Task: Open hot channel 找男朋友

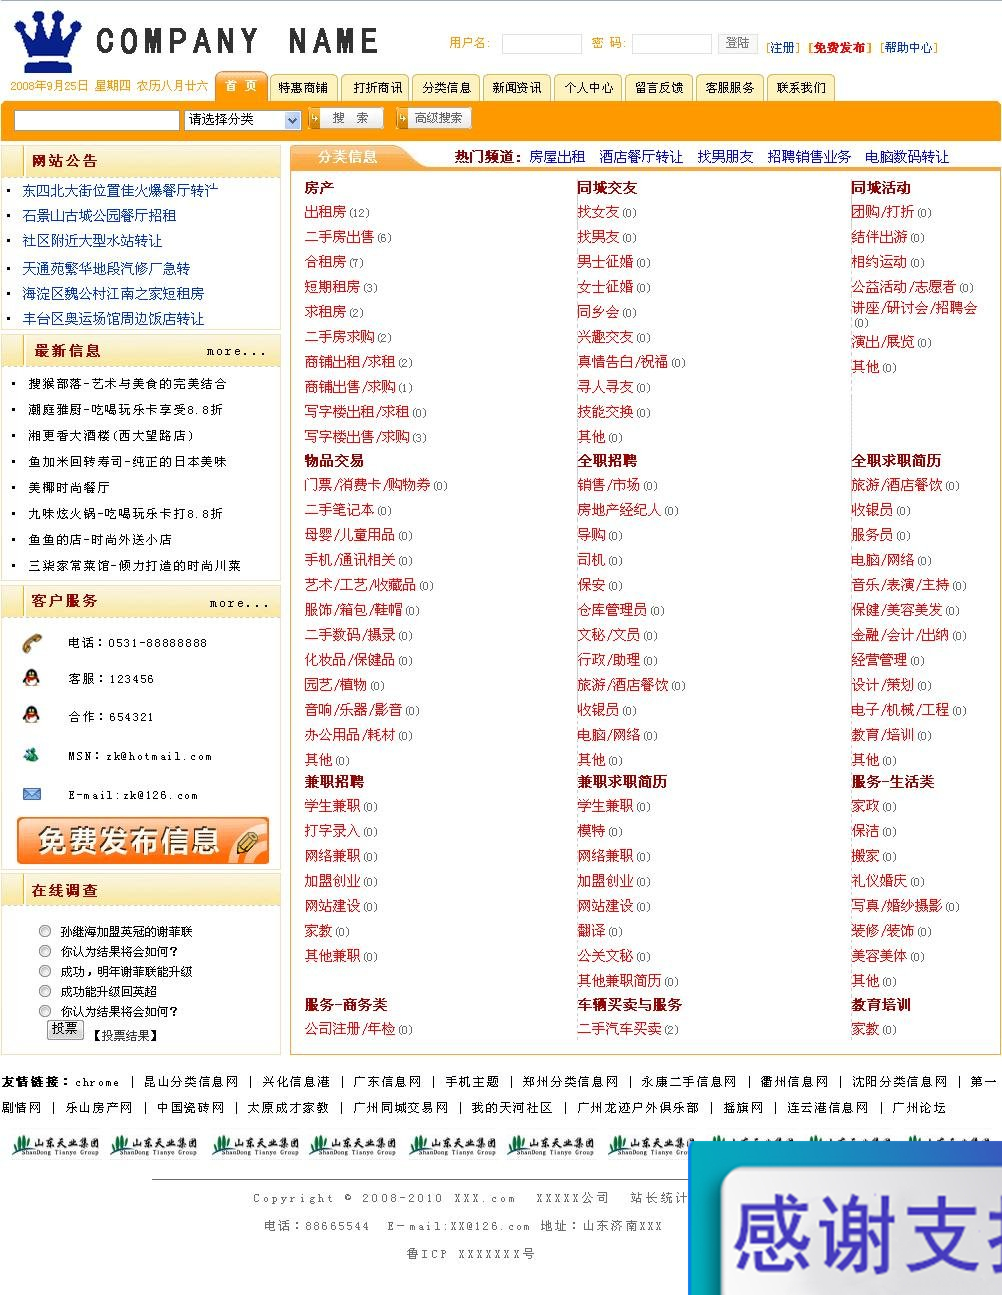Action: pos(725,157)
